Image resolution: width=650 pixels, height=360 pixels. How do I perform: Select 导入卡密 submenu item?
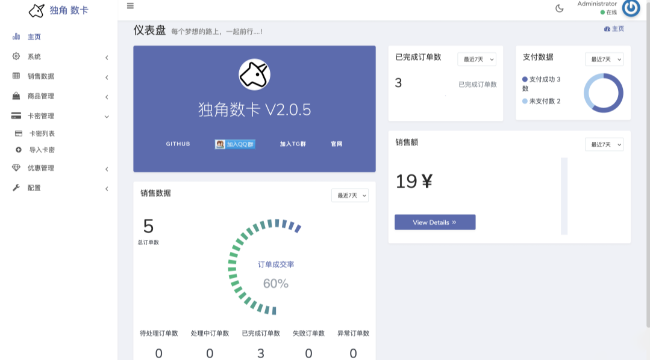42,150
